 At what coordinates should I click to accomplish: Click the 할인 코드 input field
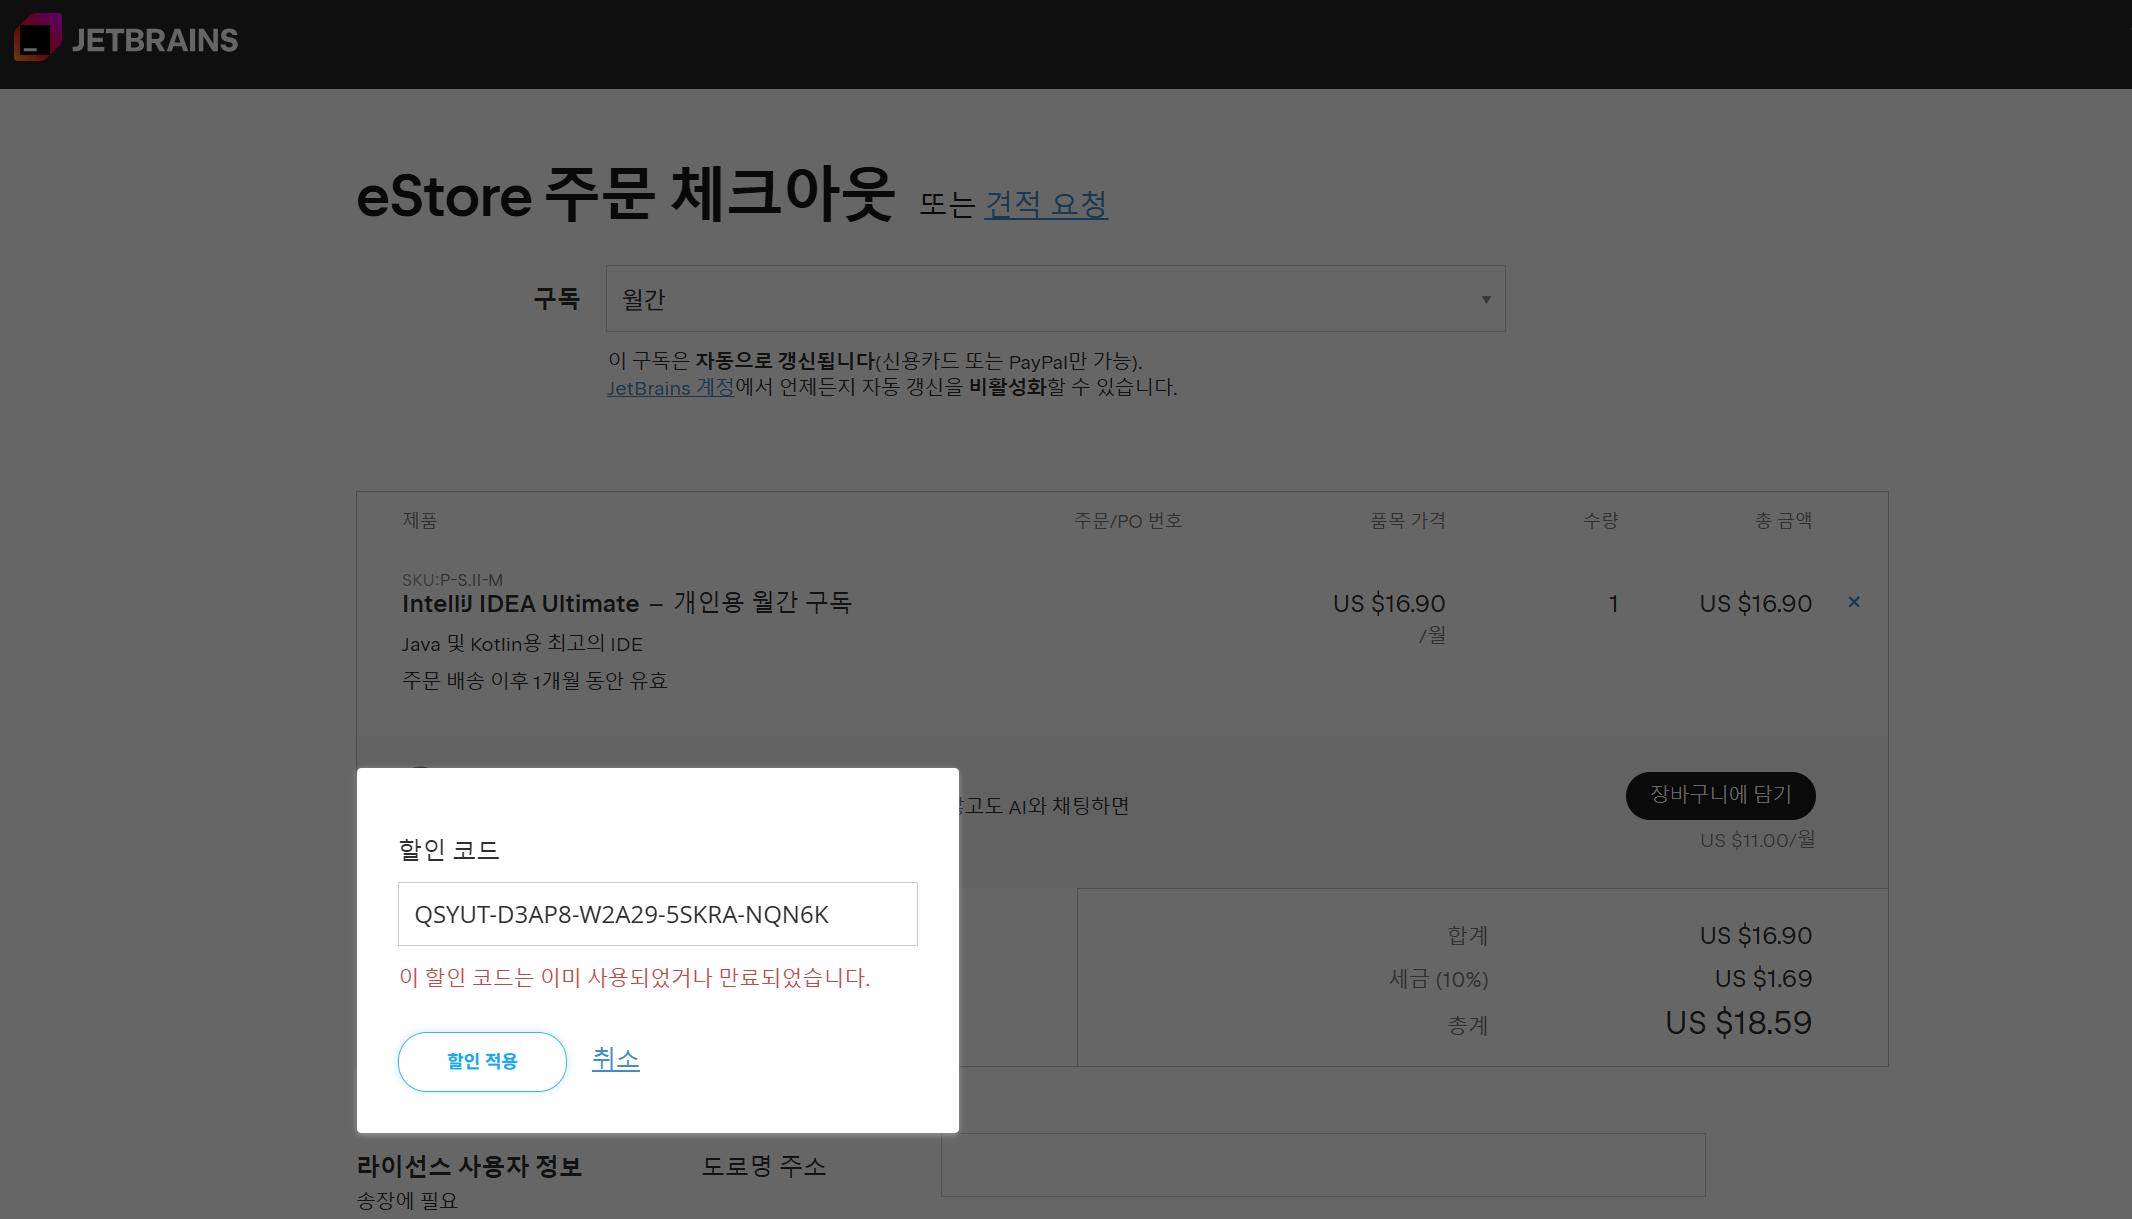click(x=657, y=914)
